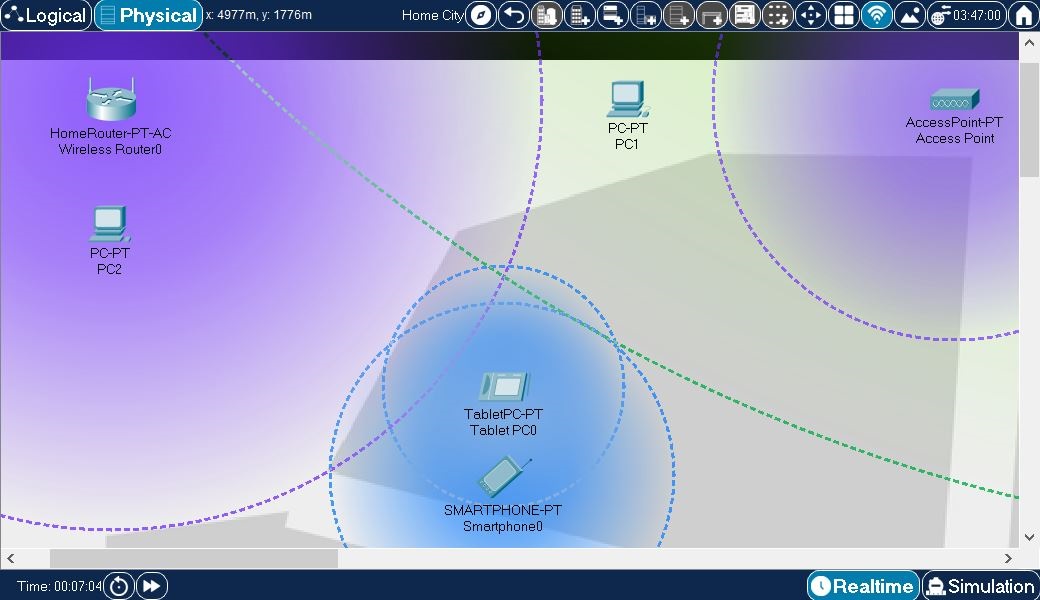Open the cable pegboard icon
Screen dimensions: 1040x600
click(744, 15)
